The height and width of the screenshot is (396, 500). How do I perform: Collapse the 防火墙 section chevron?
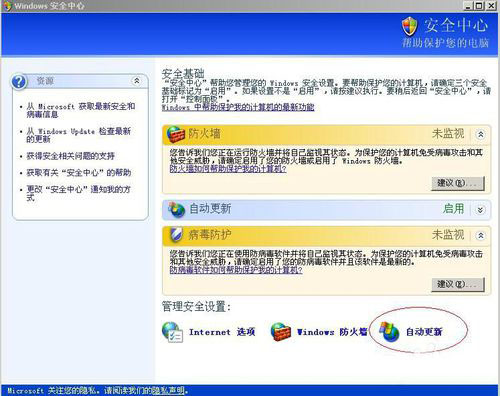[480, 134]
